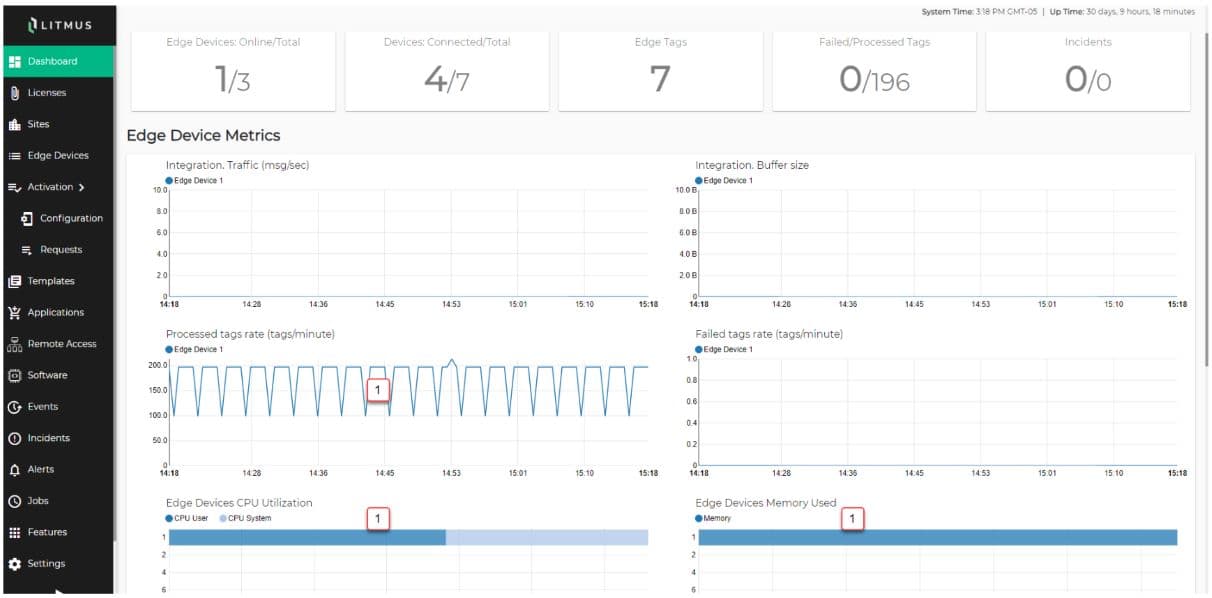Open Configuration under Activation

pyautogui.click(x=70, y=219)
